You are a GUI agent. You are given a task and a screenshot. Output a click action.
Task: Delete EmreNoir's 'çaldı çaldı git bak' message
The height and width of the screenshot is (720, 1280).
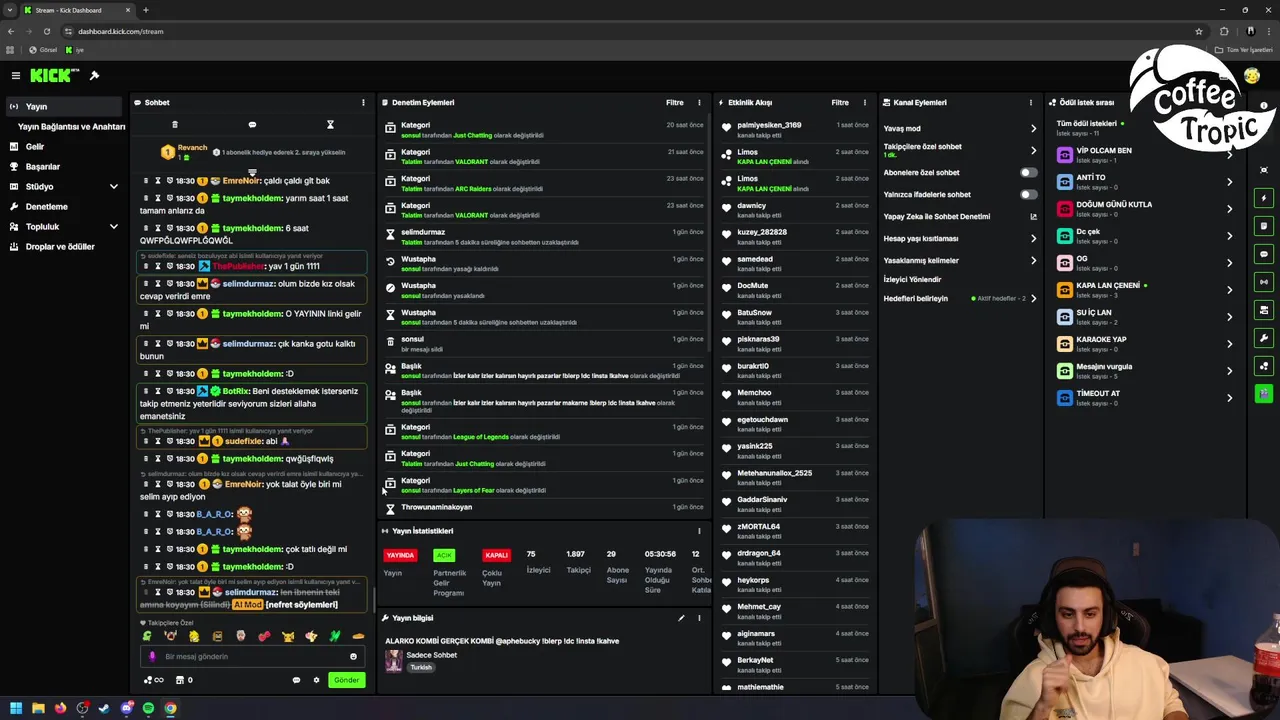[146, 181]
